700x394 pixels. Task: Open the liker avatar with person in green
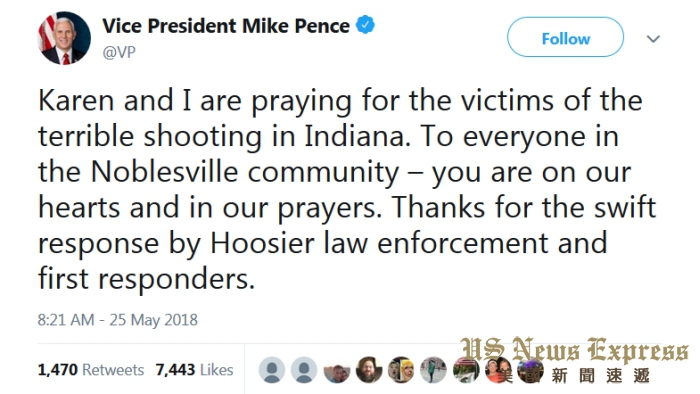point(433,370)
